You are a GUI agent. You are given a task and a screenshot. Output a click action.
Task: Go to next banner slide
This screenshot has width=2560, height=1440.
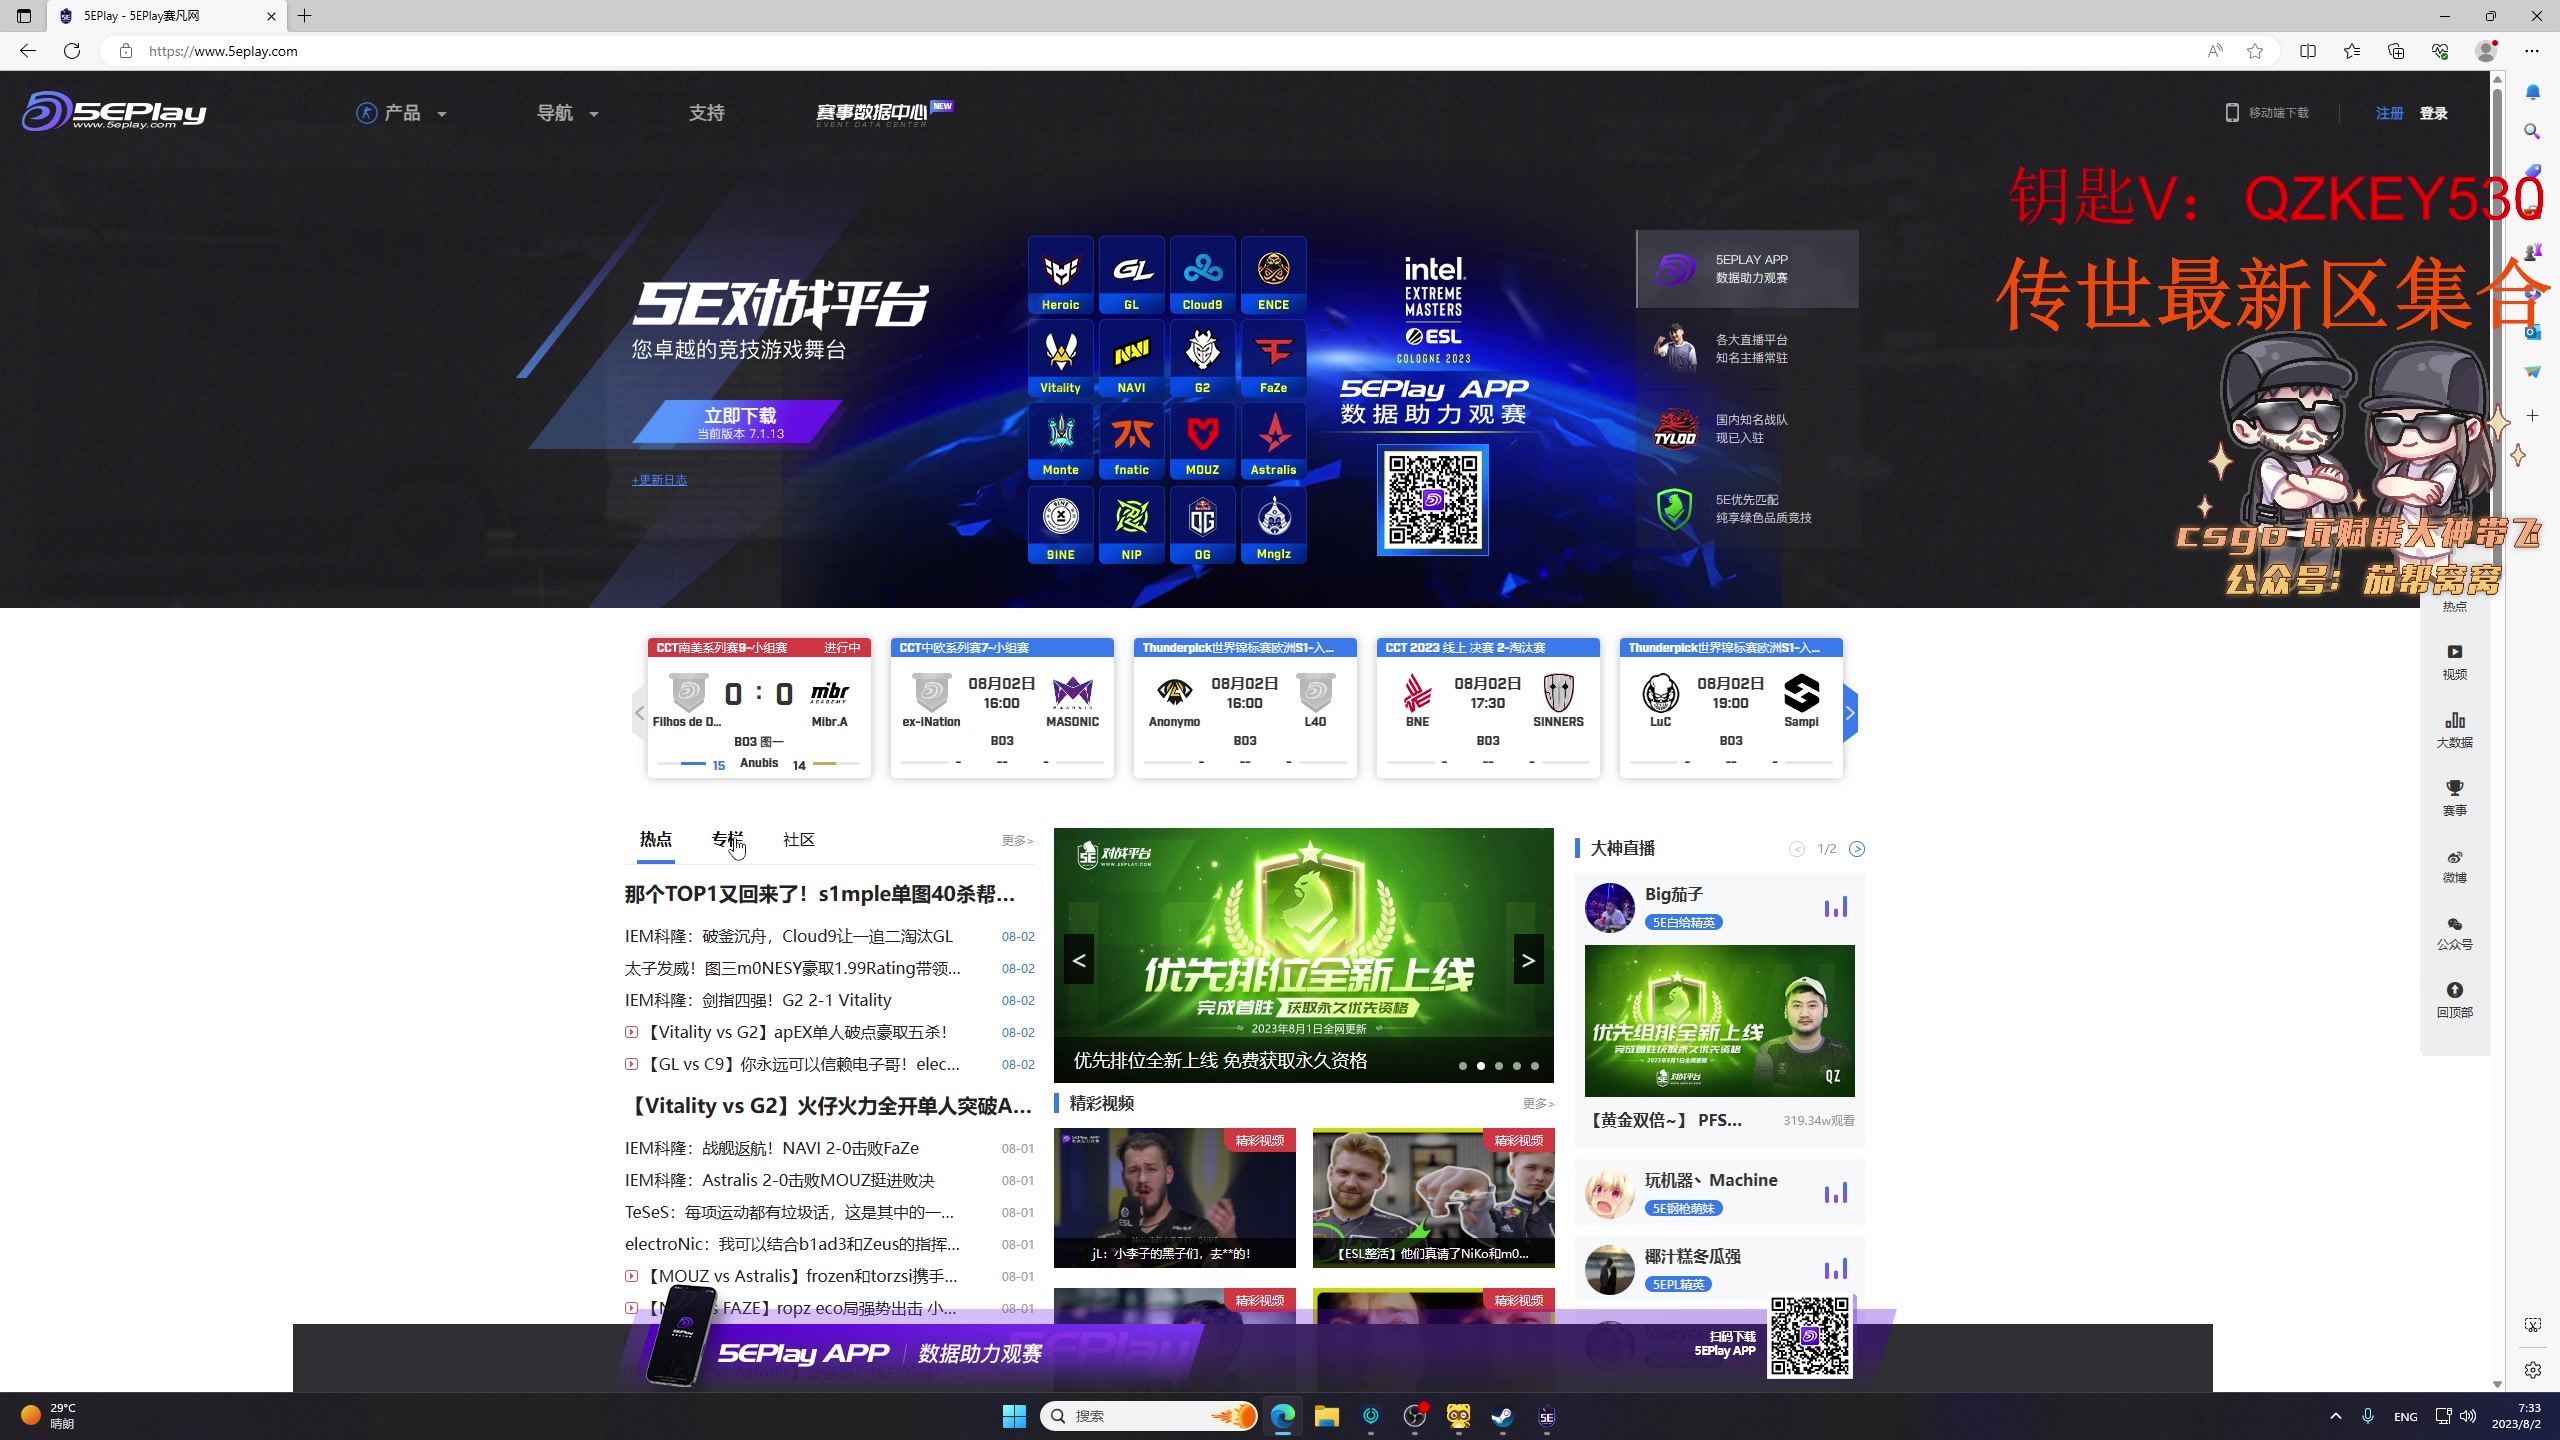point(1528,960)
